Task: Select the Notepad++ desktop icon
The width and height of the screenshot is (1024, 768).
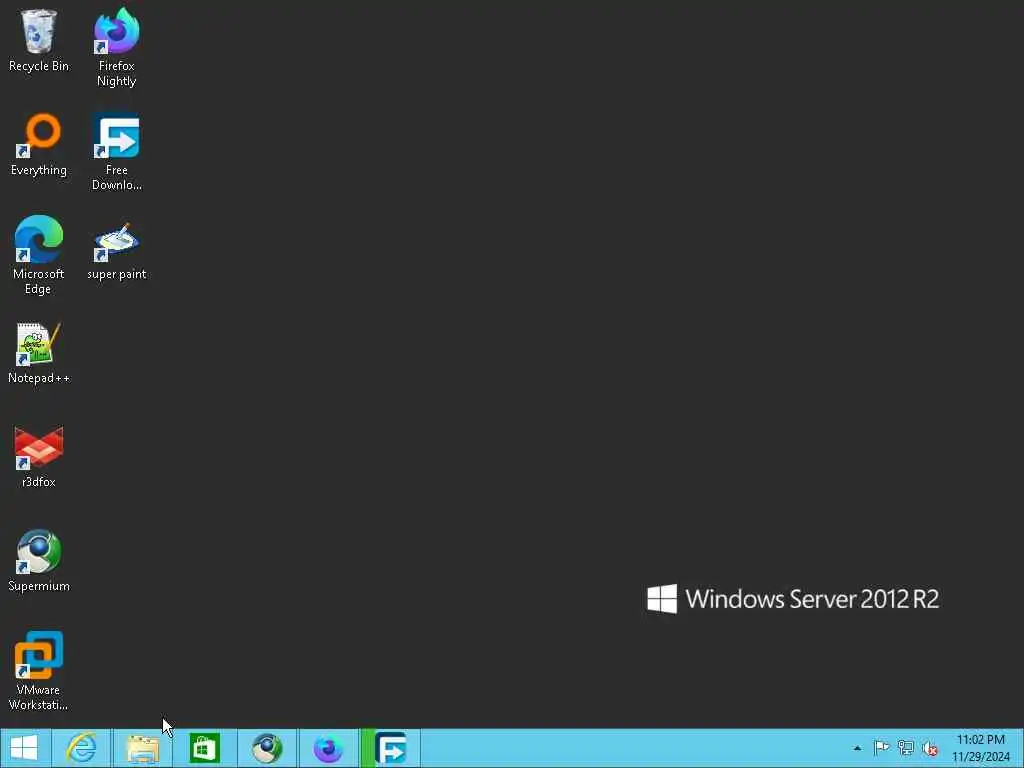Action: tap(39, 353)
